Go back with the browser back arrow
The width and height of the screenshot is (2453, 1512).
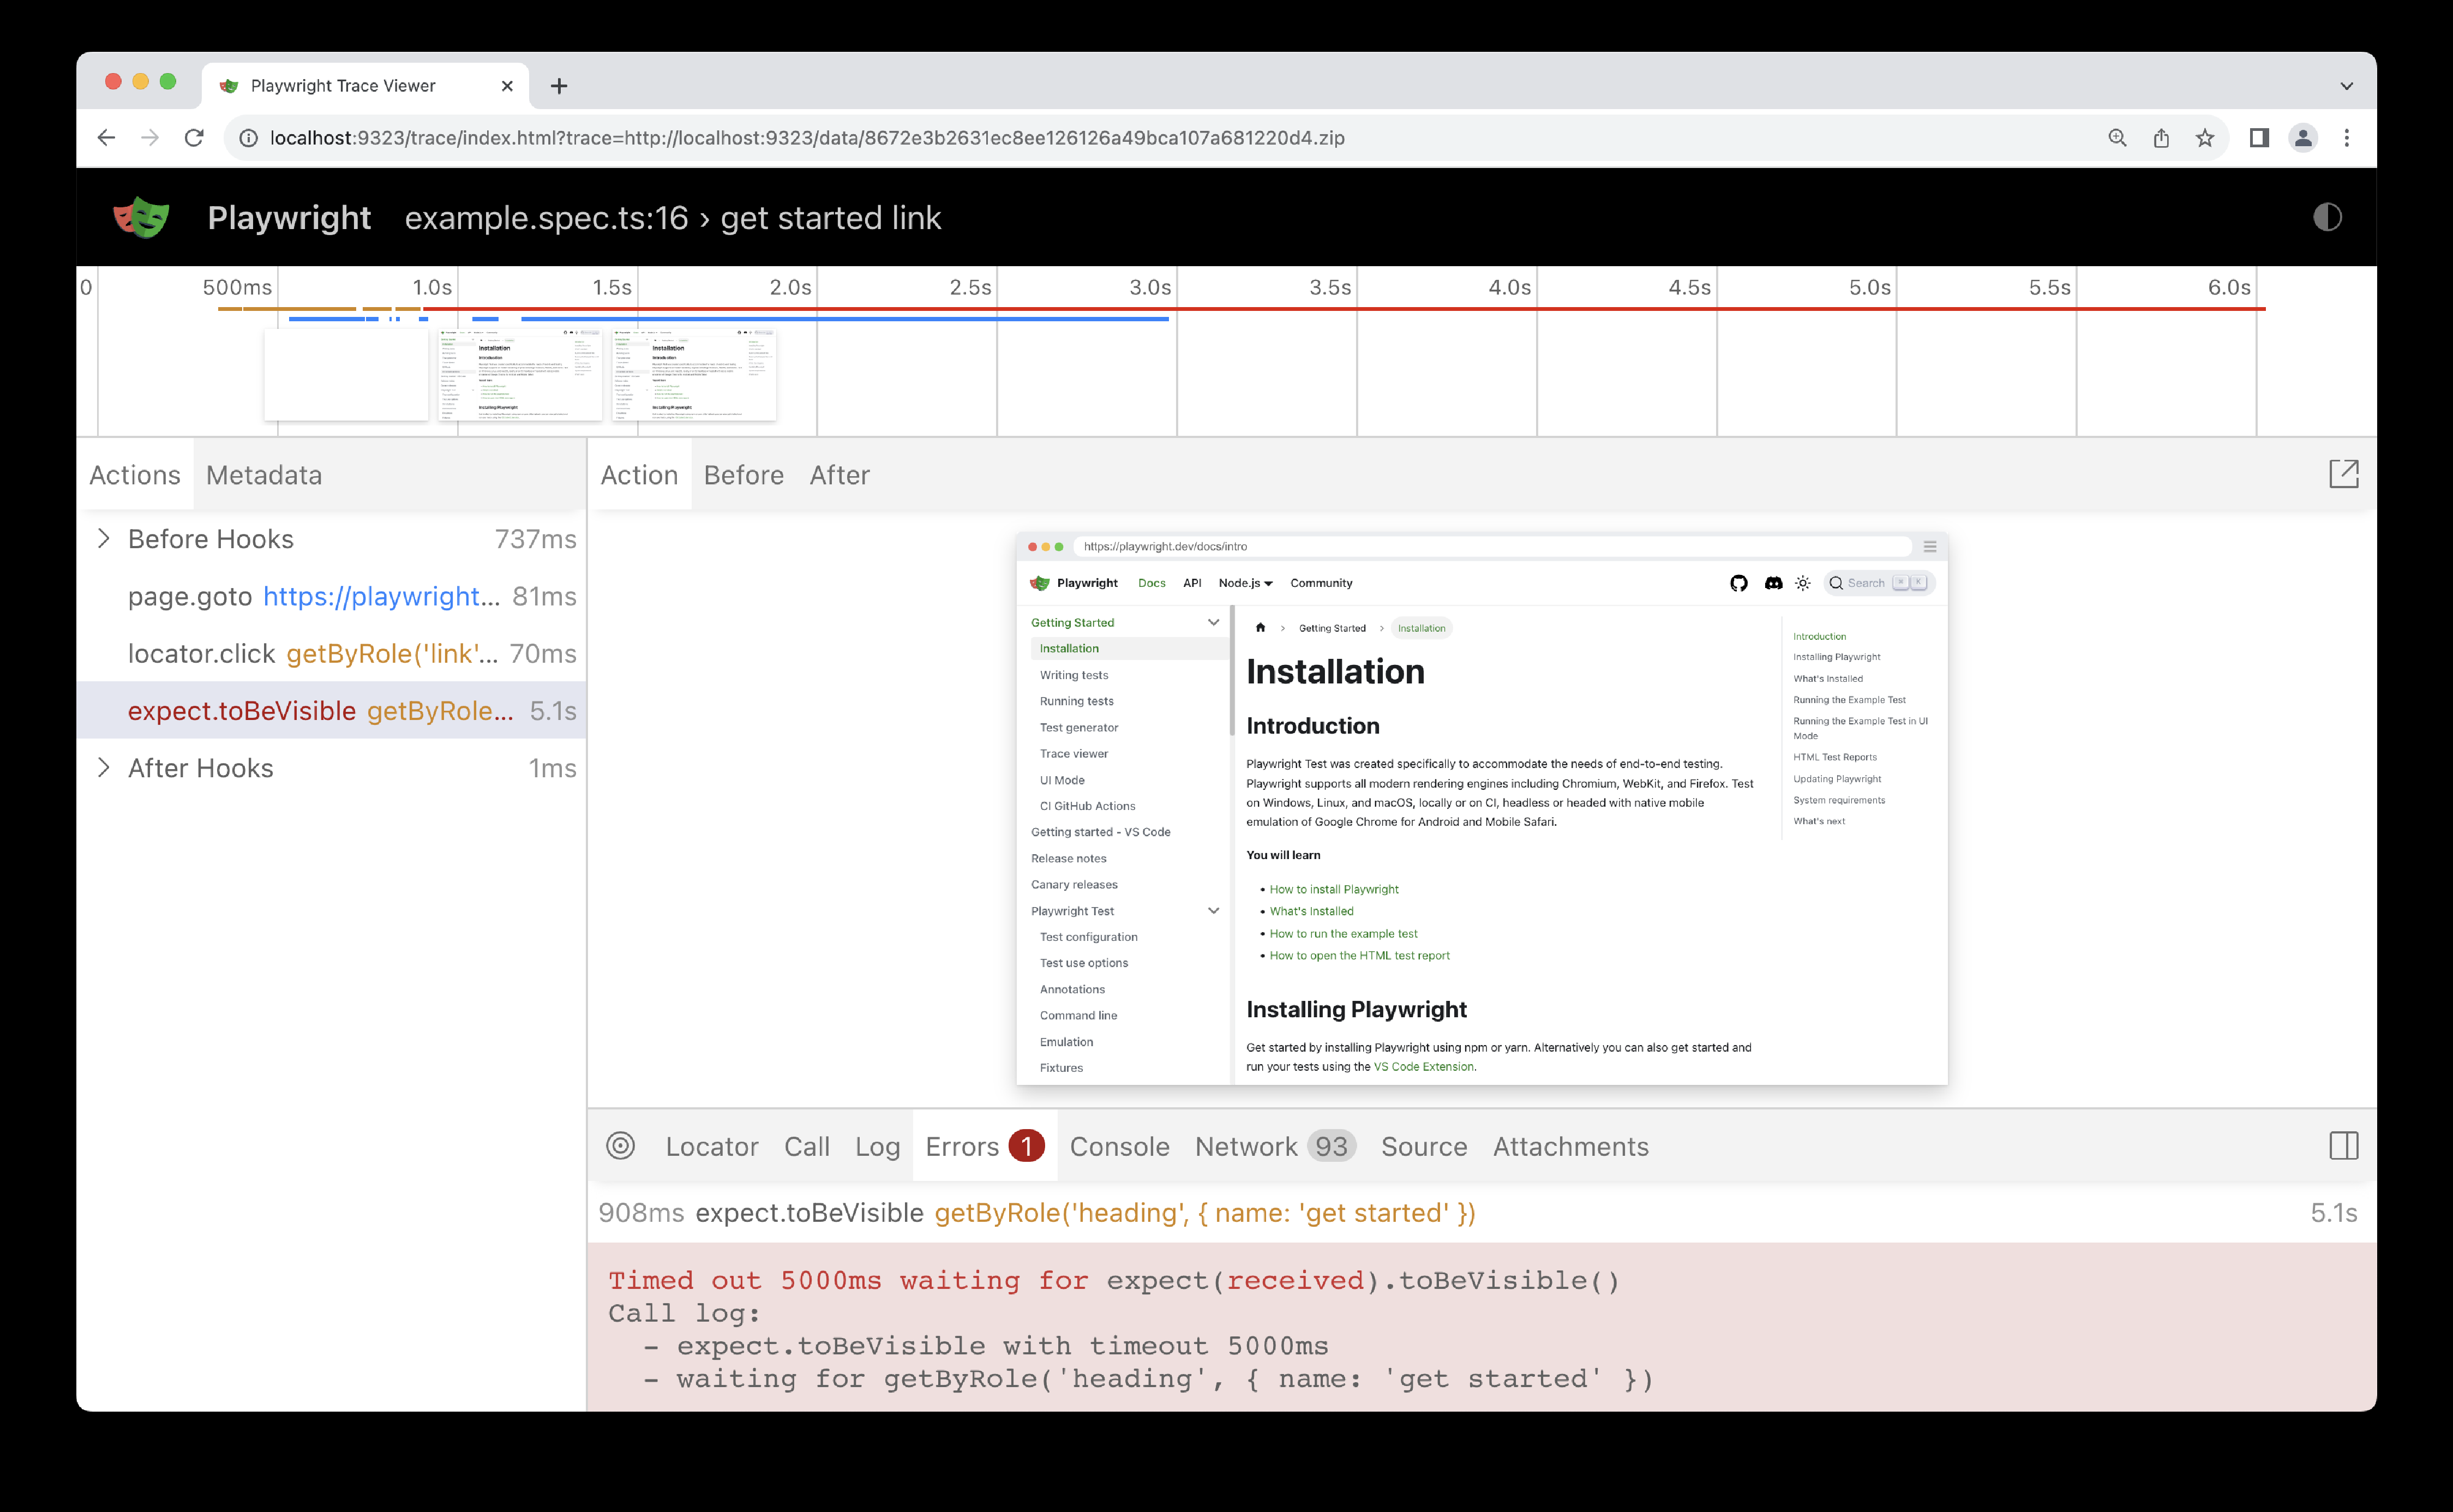[x=106, y=138]
